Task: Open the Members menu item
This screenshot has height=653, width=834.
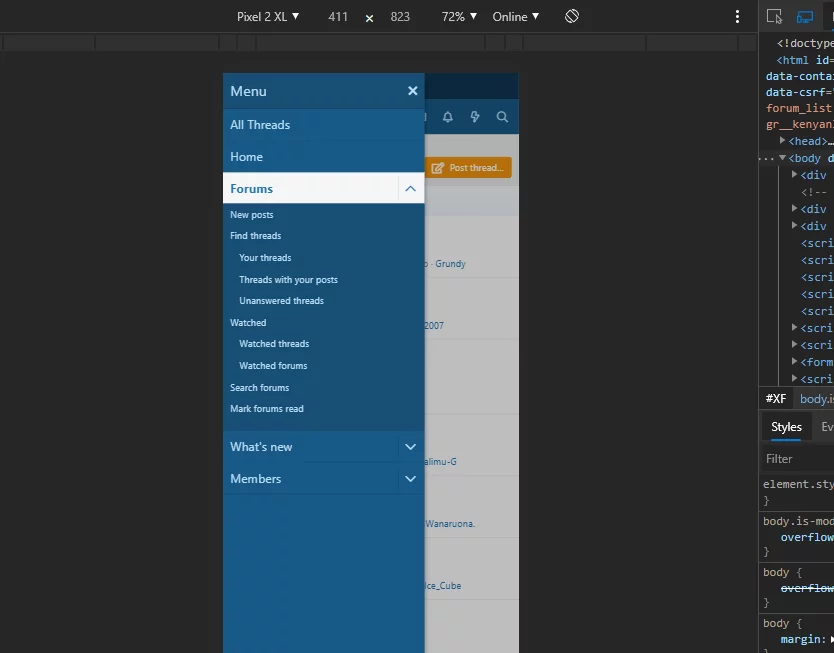Action: [311, 479]
